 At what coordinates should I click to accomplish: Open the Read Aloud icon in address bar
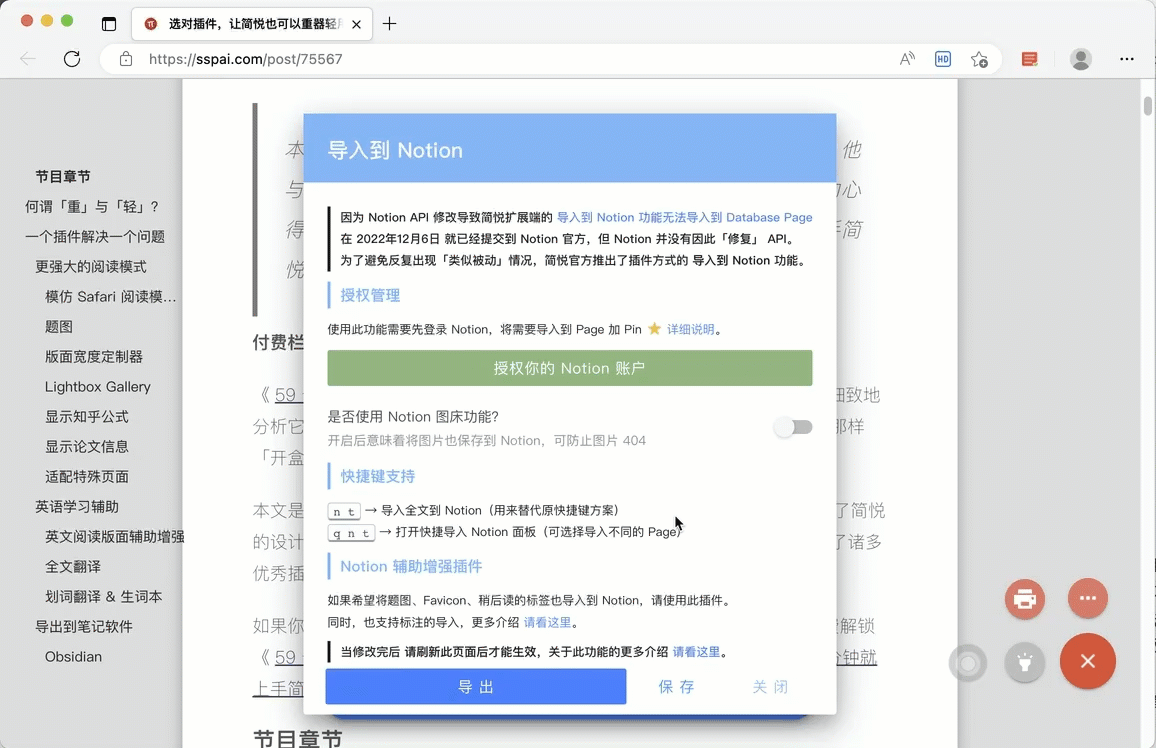point(907,59)
